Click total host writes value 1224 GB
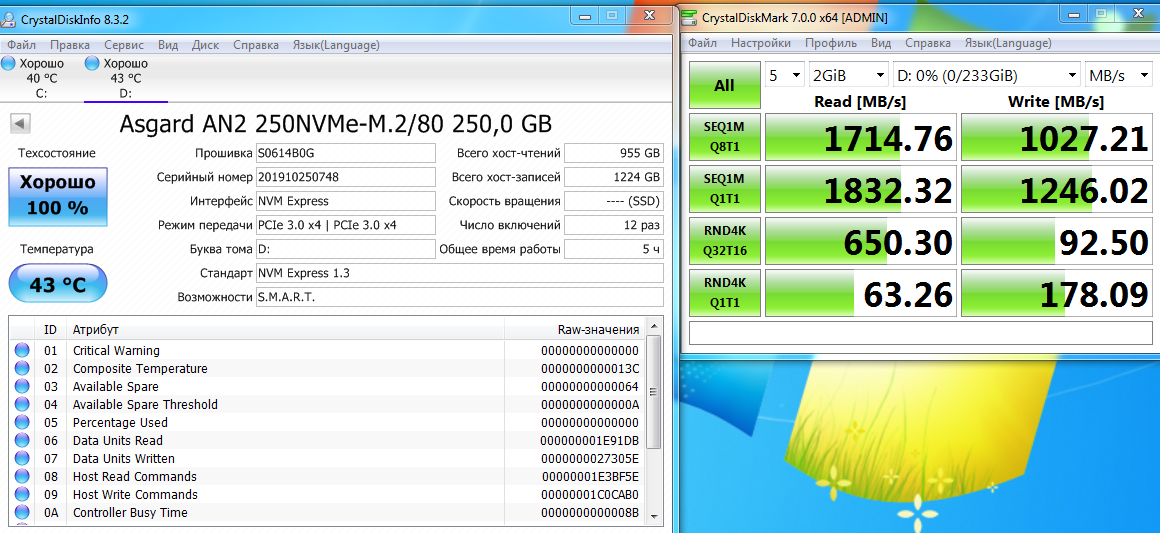 [x=613, y=177]
